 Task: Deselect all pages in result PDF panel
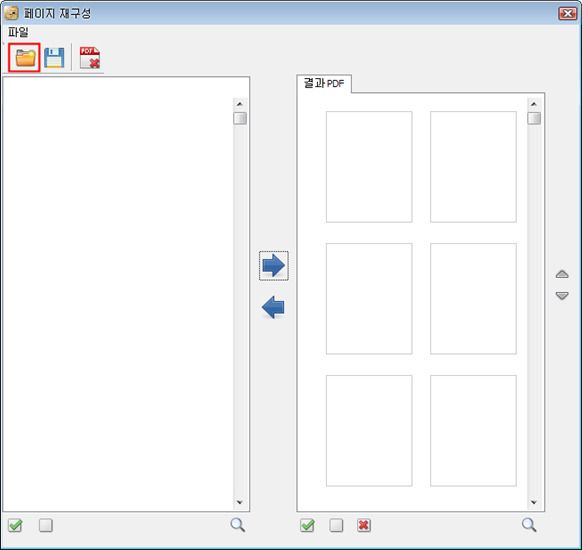(x=336, y=525)
